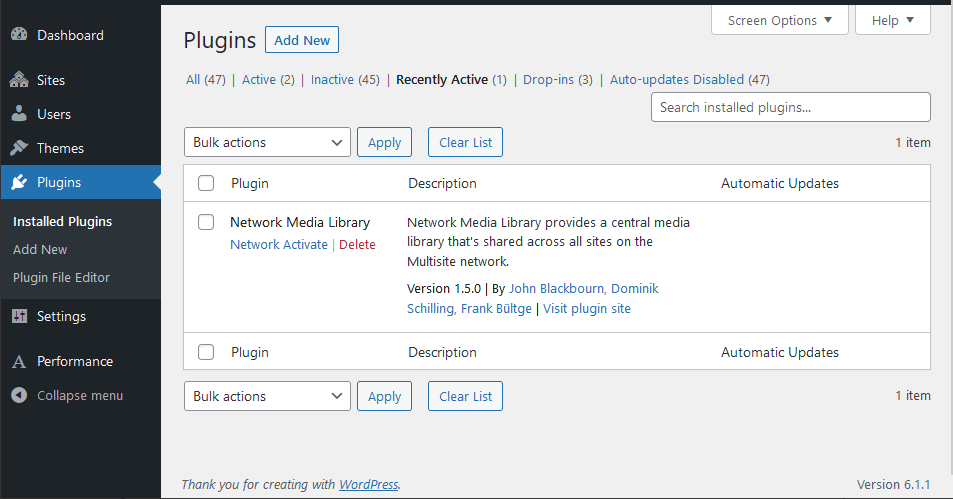Open the bottom Bulk actions dropdown
This screenshot has height=499, width=953.
pos(267,396)
